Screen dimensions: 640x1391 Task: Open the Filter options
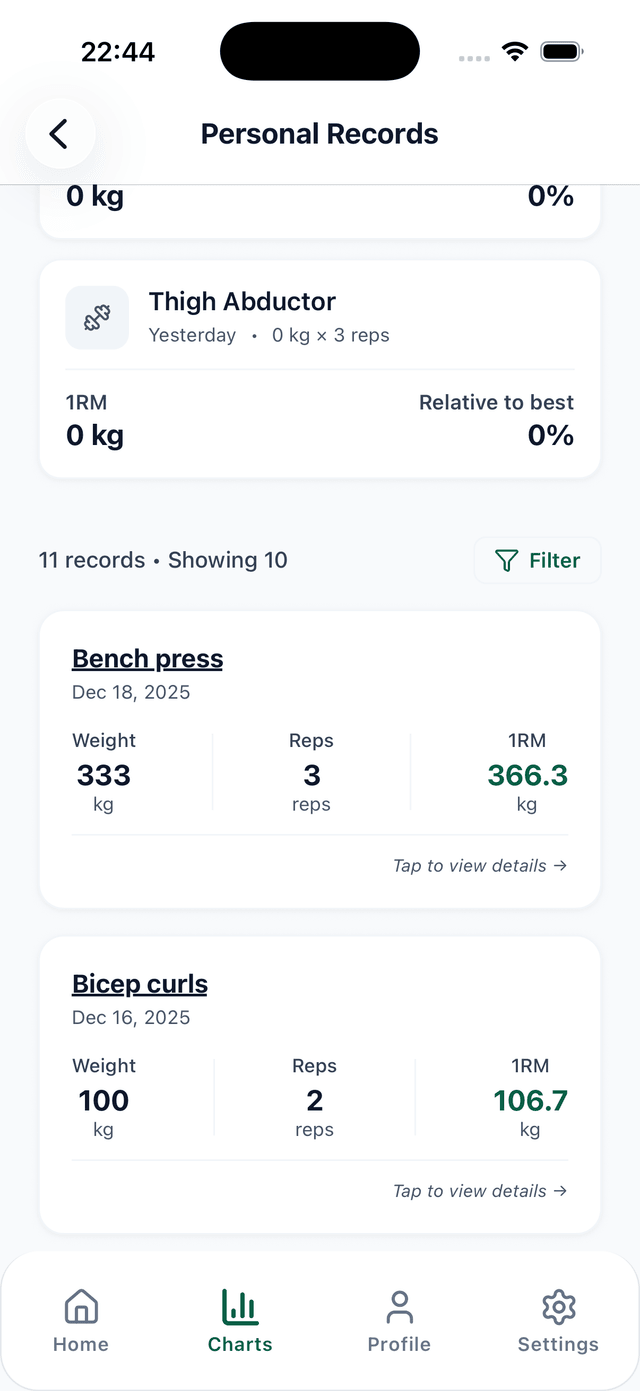coord(537,560)
